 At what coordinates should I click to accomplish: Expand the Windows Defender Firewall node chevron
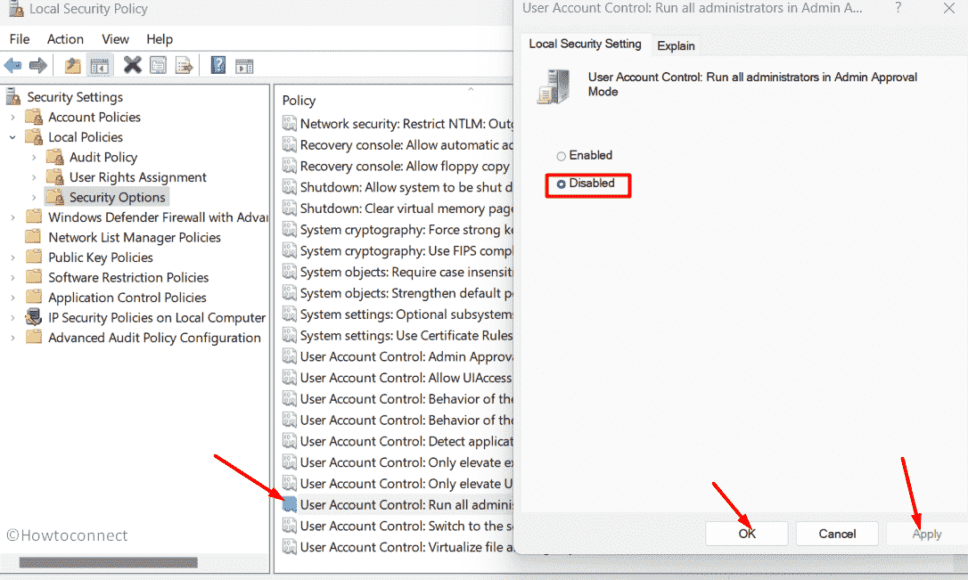point(12,217)
